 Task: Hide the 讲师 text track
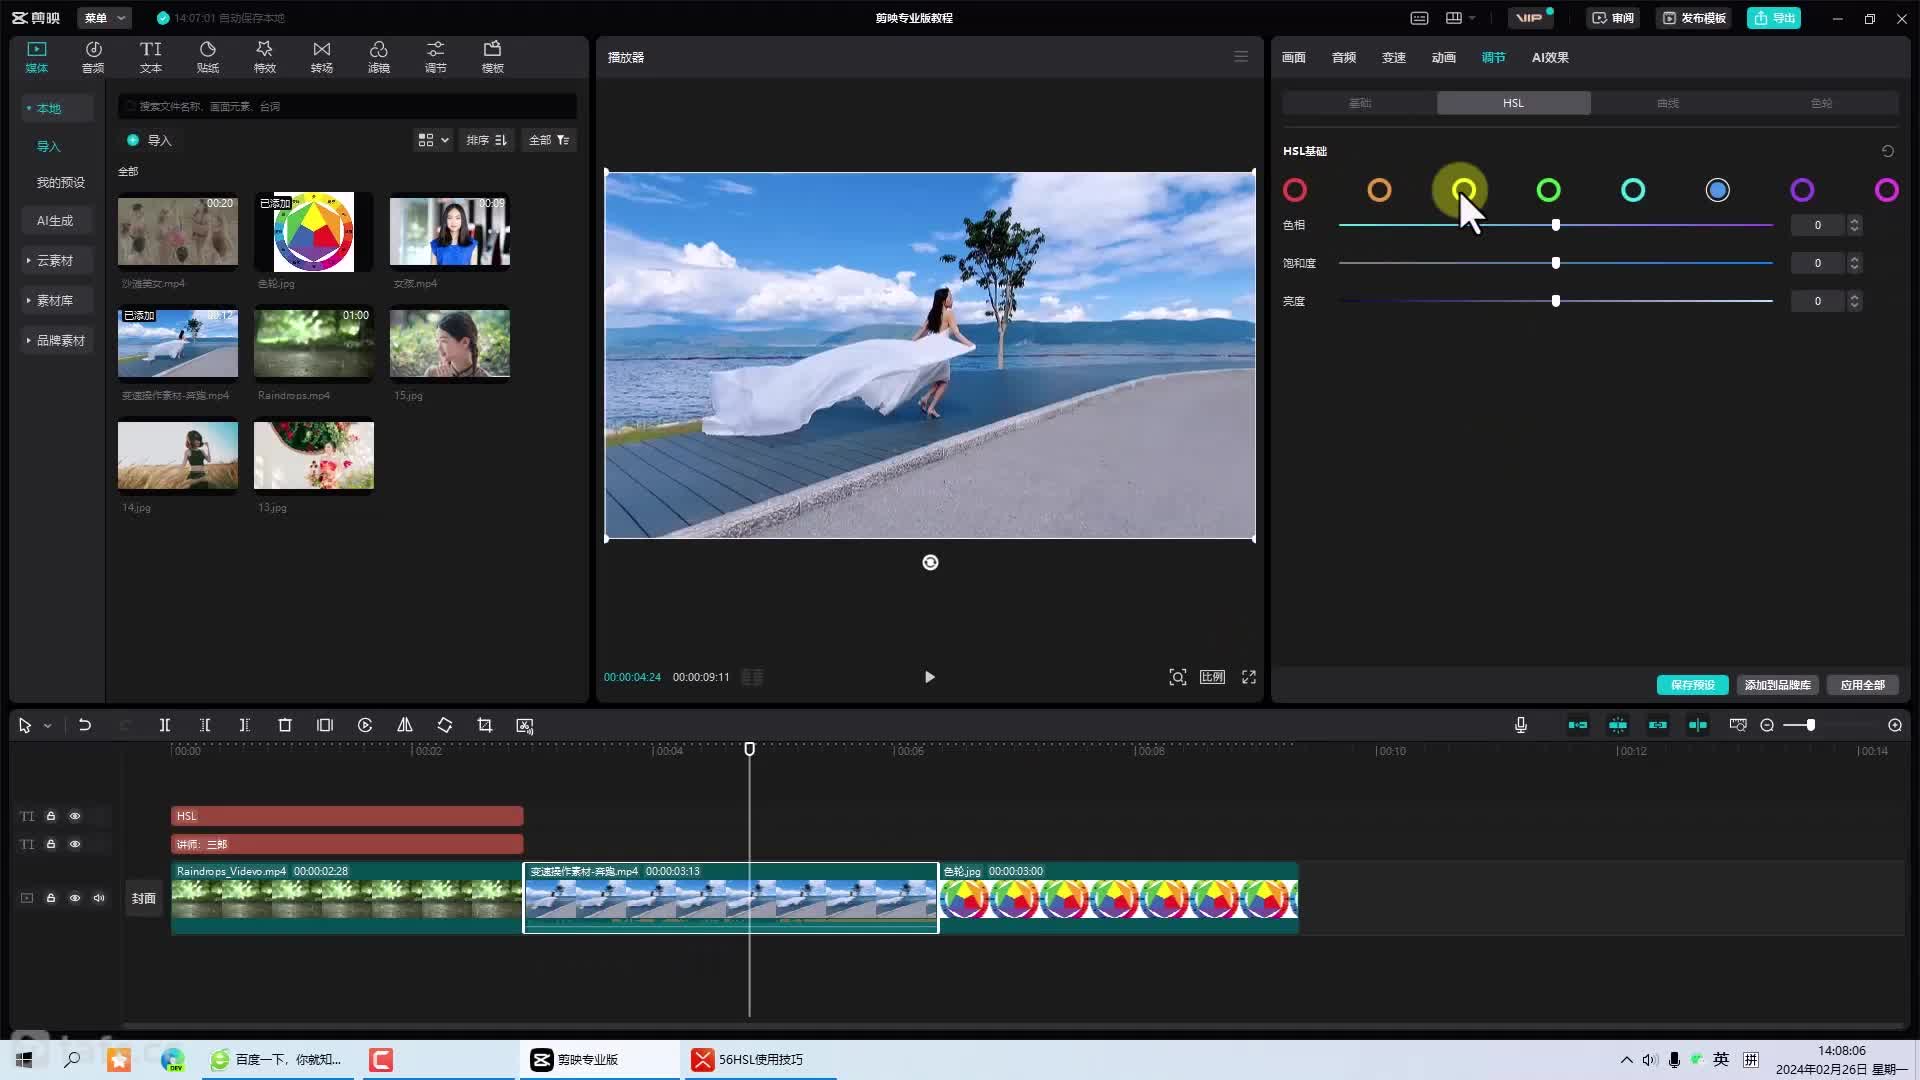pyautogui.click(x=75, y=844)
